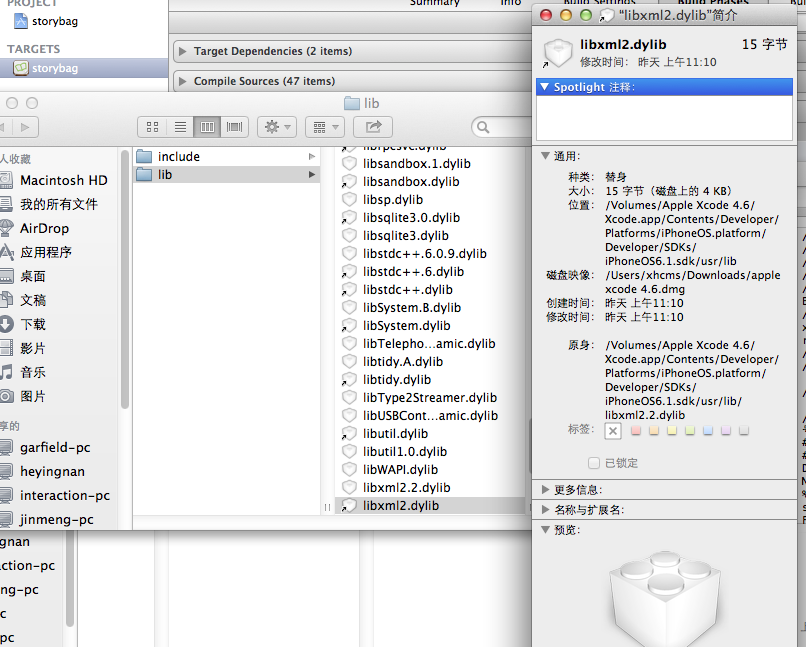The image size is (806, 647).
Task: Expand the 名称与扩展名 section
Action: point(545,510)
